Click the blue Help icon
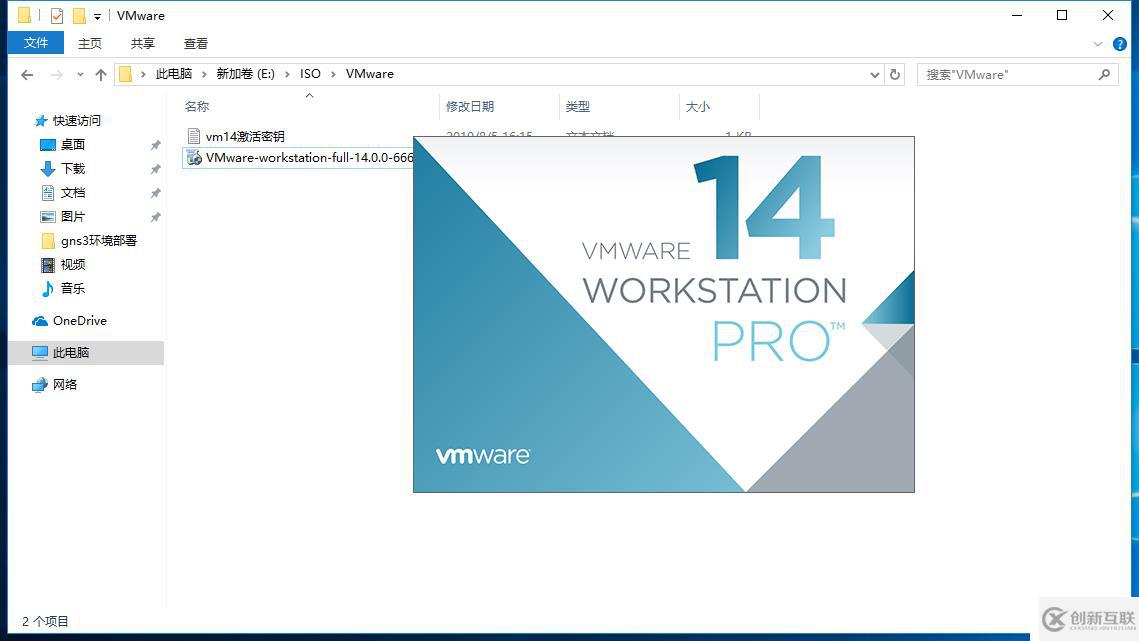Screen dimensions: 1139x641 [1120, 43]
